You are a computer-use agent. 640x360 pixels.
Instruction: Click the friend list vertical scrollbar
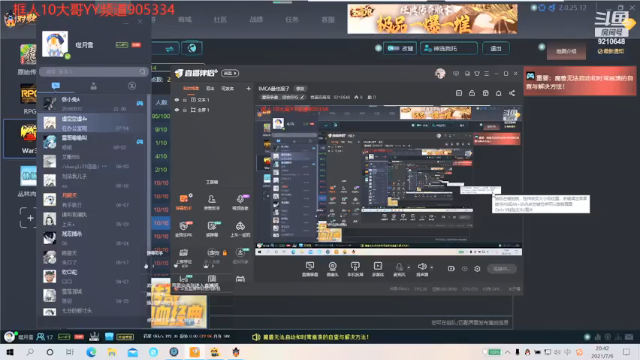148,180
